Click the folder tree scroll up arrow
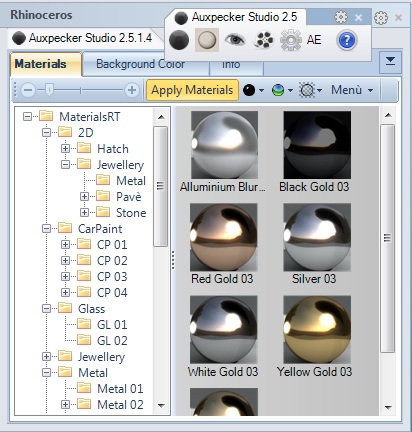Image resolution: width=412 pixels, height=432 pixels. click(x=161, y=117)
